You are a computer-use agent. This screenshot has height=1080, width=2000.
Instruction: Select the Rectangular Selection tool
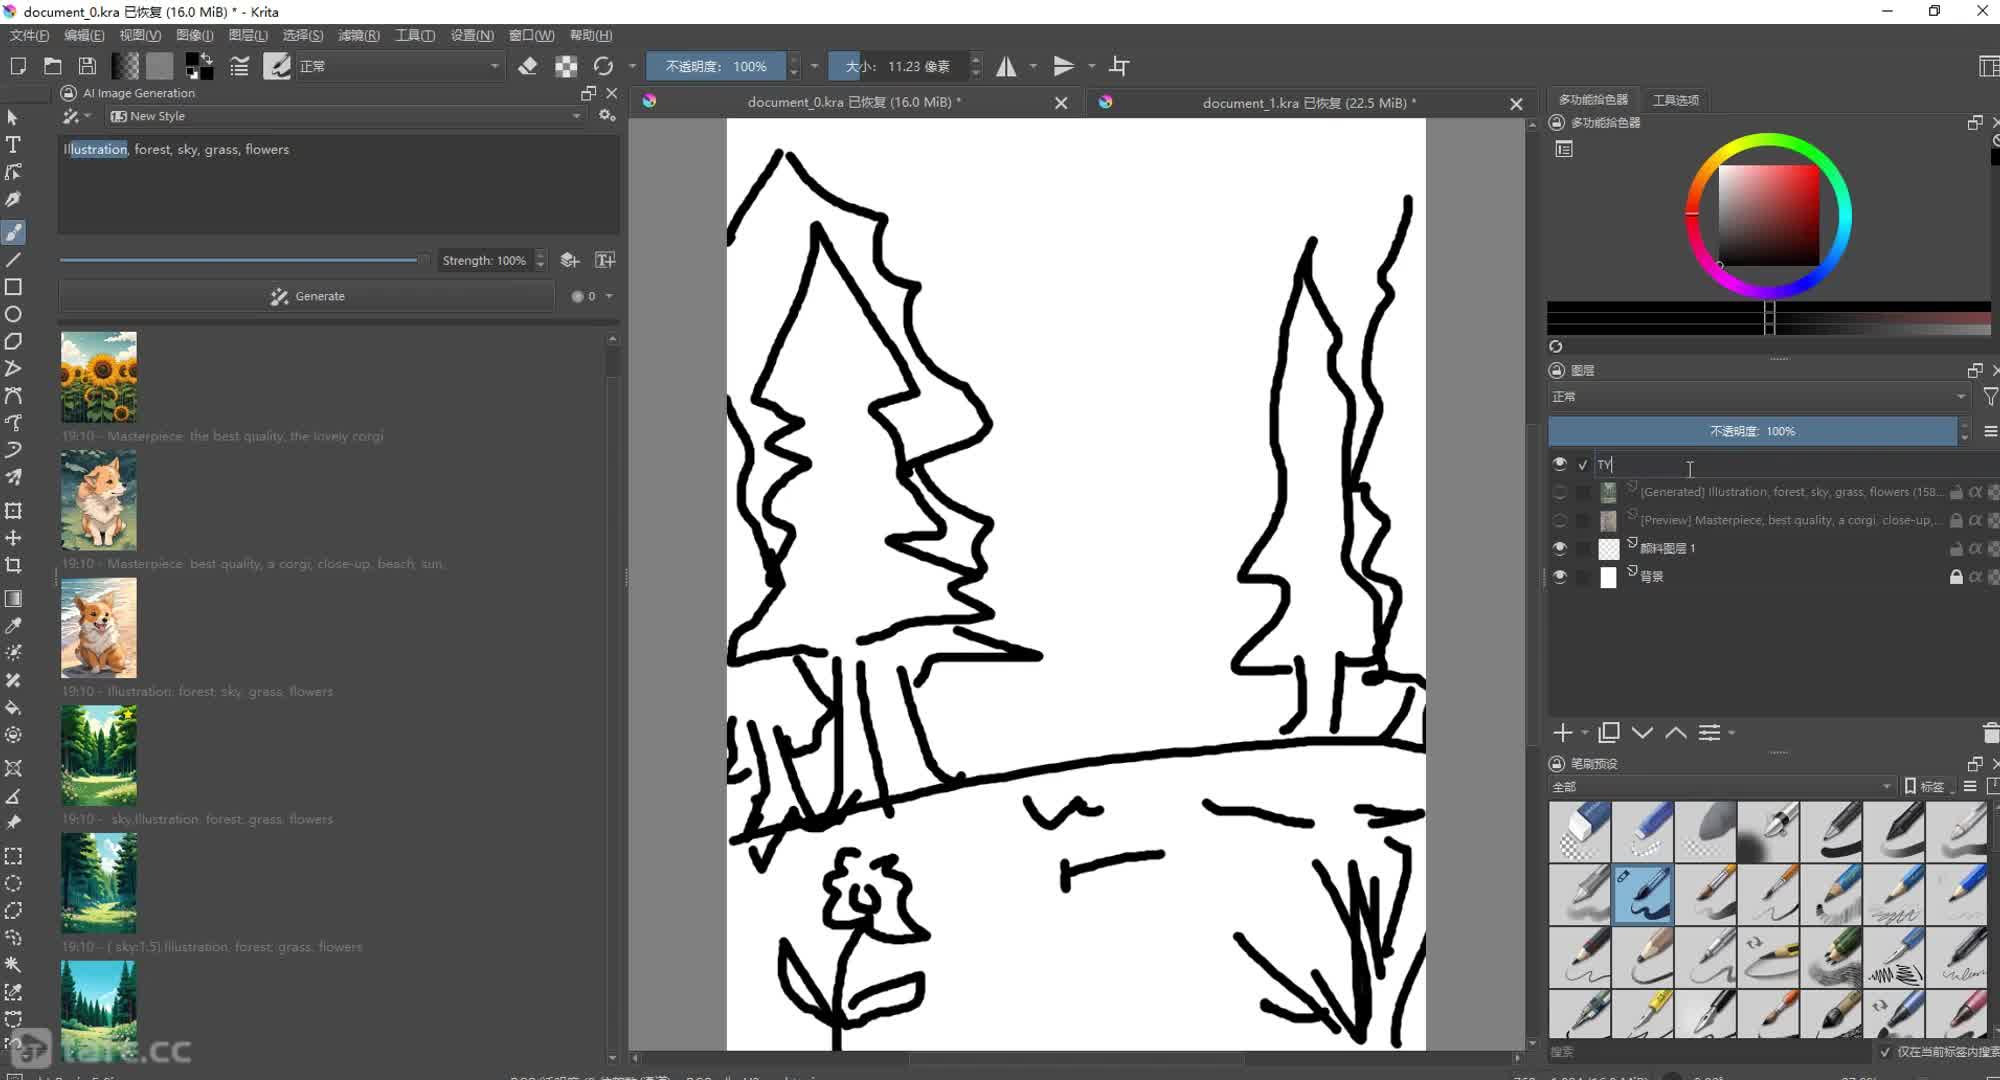coord(13,857)
